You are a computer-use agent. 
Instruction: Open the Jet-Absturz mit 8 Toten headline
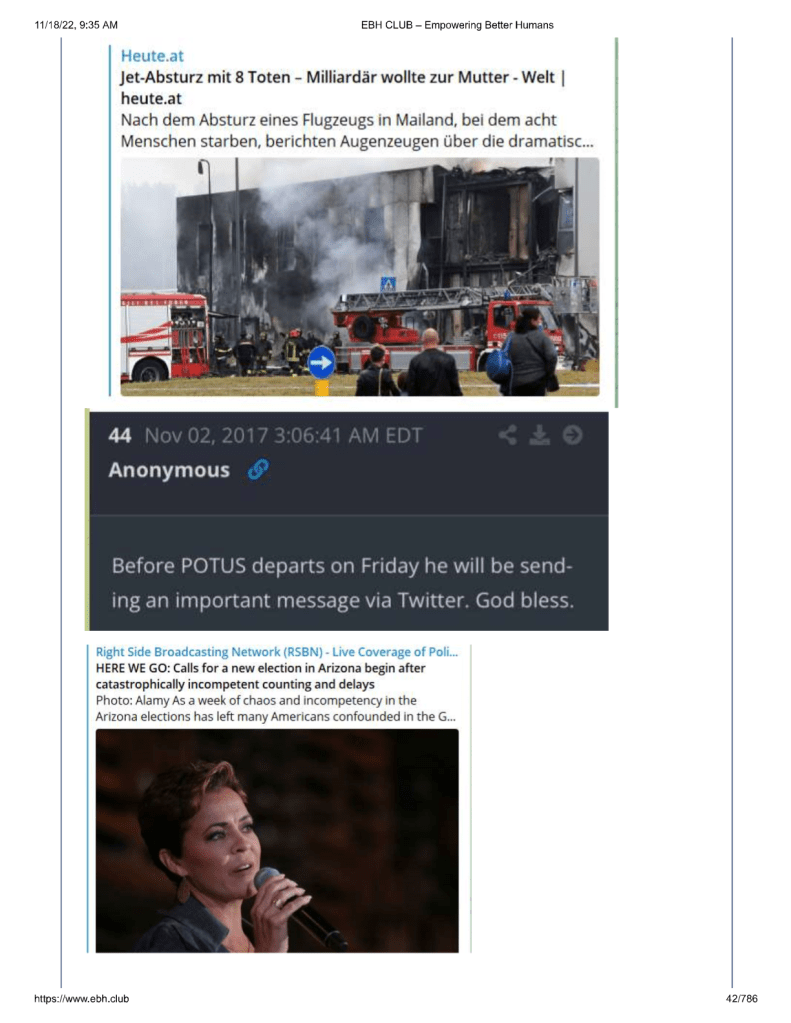[x=343, y=87]
